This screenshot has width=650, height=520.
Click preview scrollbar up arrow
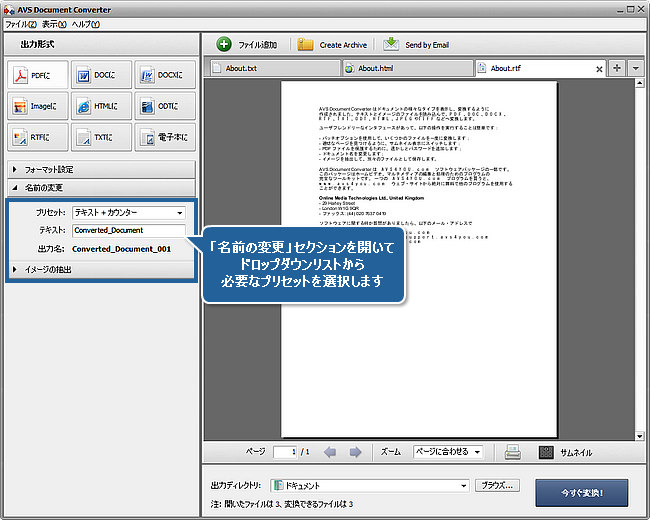640,83
